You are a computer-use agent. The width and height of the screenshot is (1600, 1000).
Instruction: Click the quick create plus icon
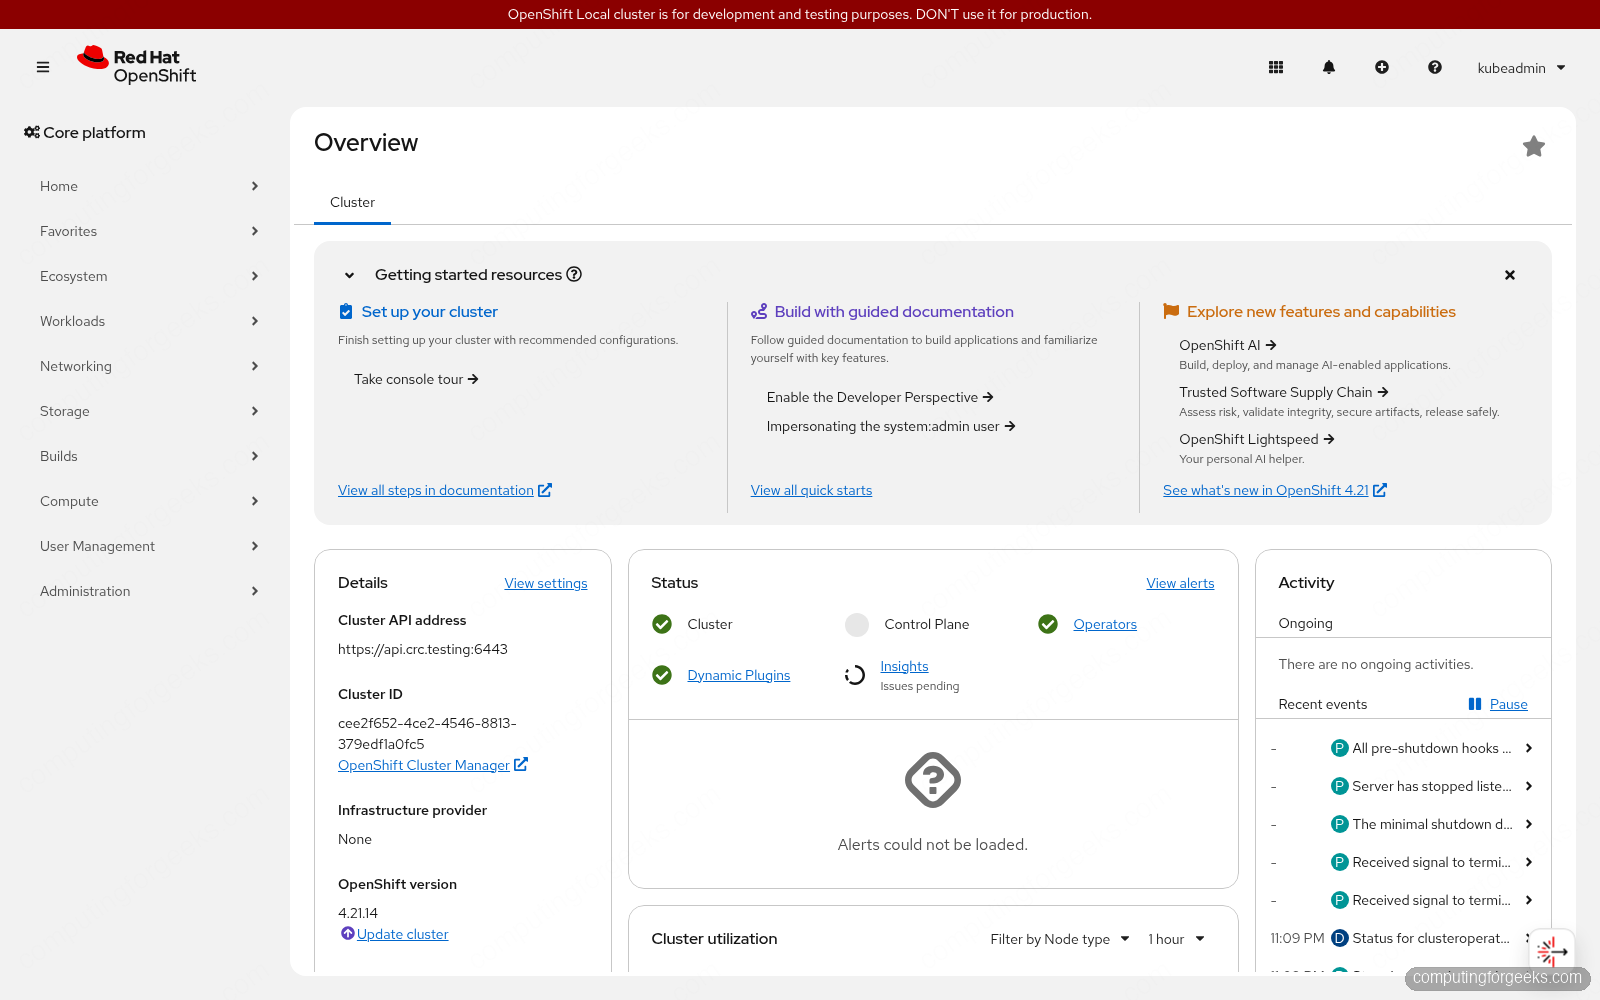pyautogui.click(x=1382, y=67)
